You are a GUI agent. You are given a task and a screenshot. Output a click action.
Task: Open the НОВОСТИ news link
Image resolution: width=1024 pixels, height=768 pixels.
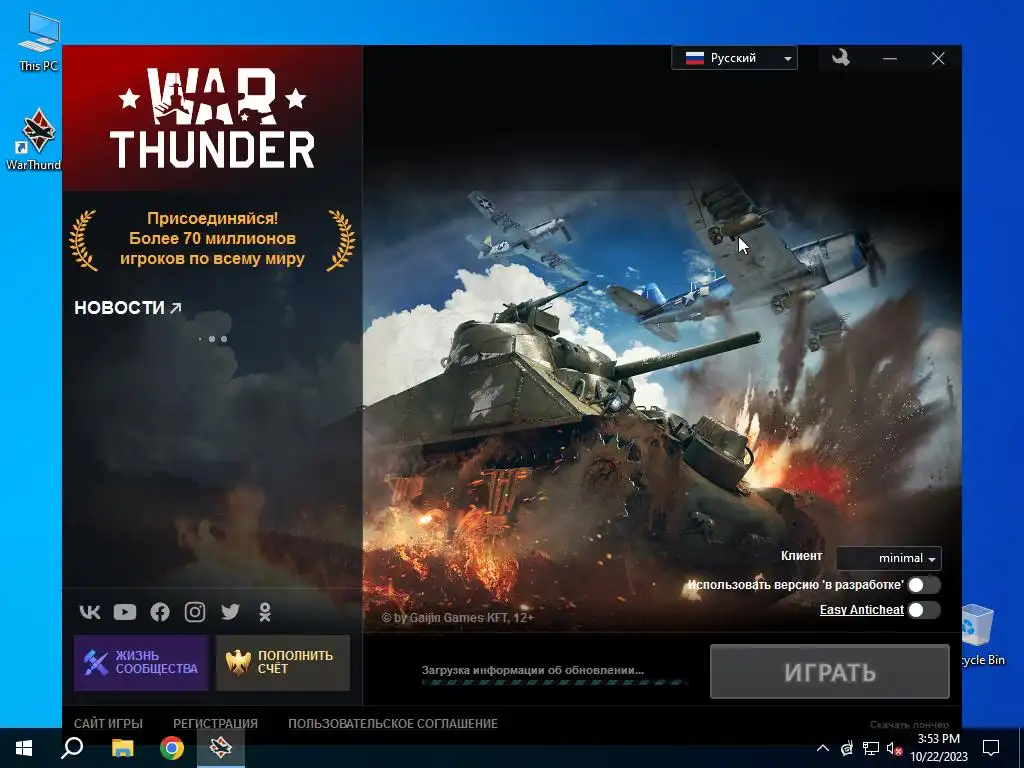coord(128,308)
